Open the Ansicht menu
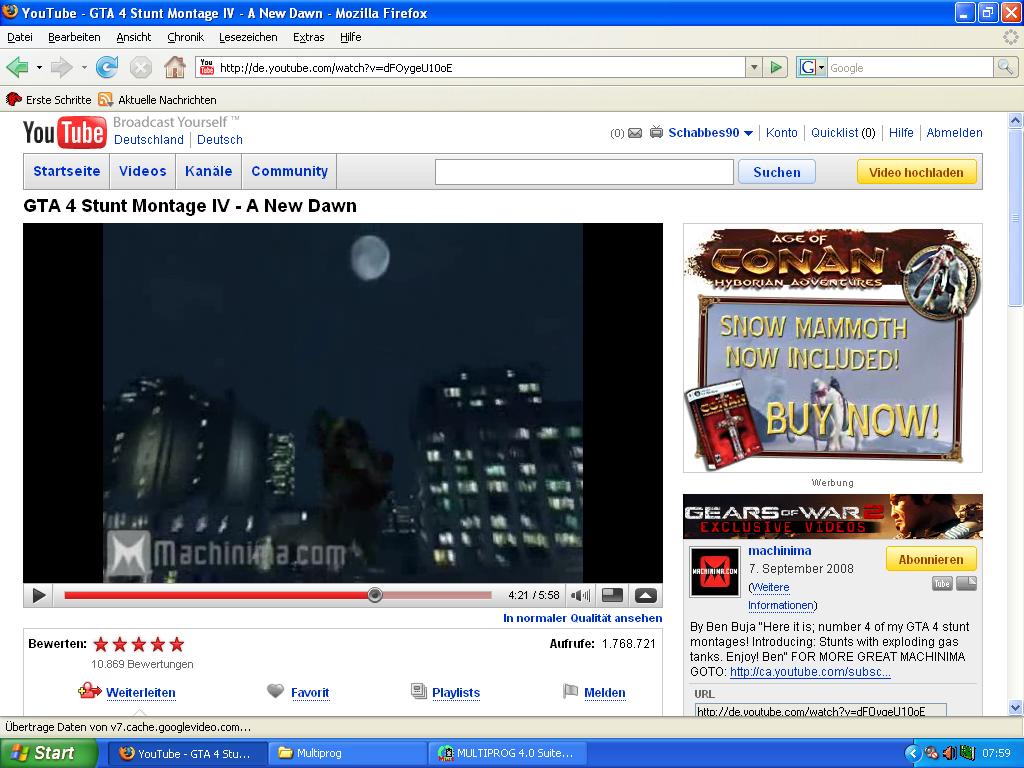 pyautogui.click(x=134, y=37)
